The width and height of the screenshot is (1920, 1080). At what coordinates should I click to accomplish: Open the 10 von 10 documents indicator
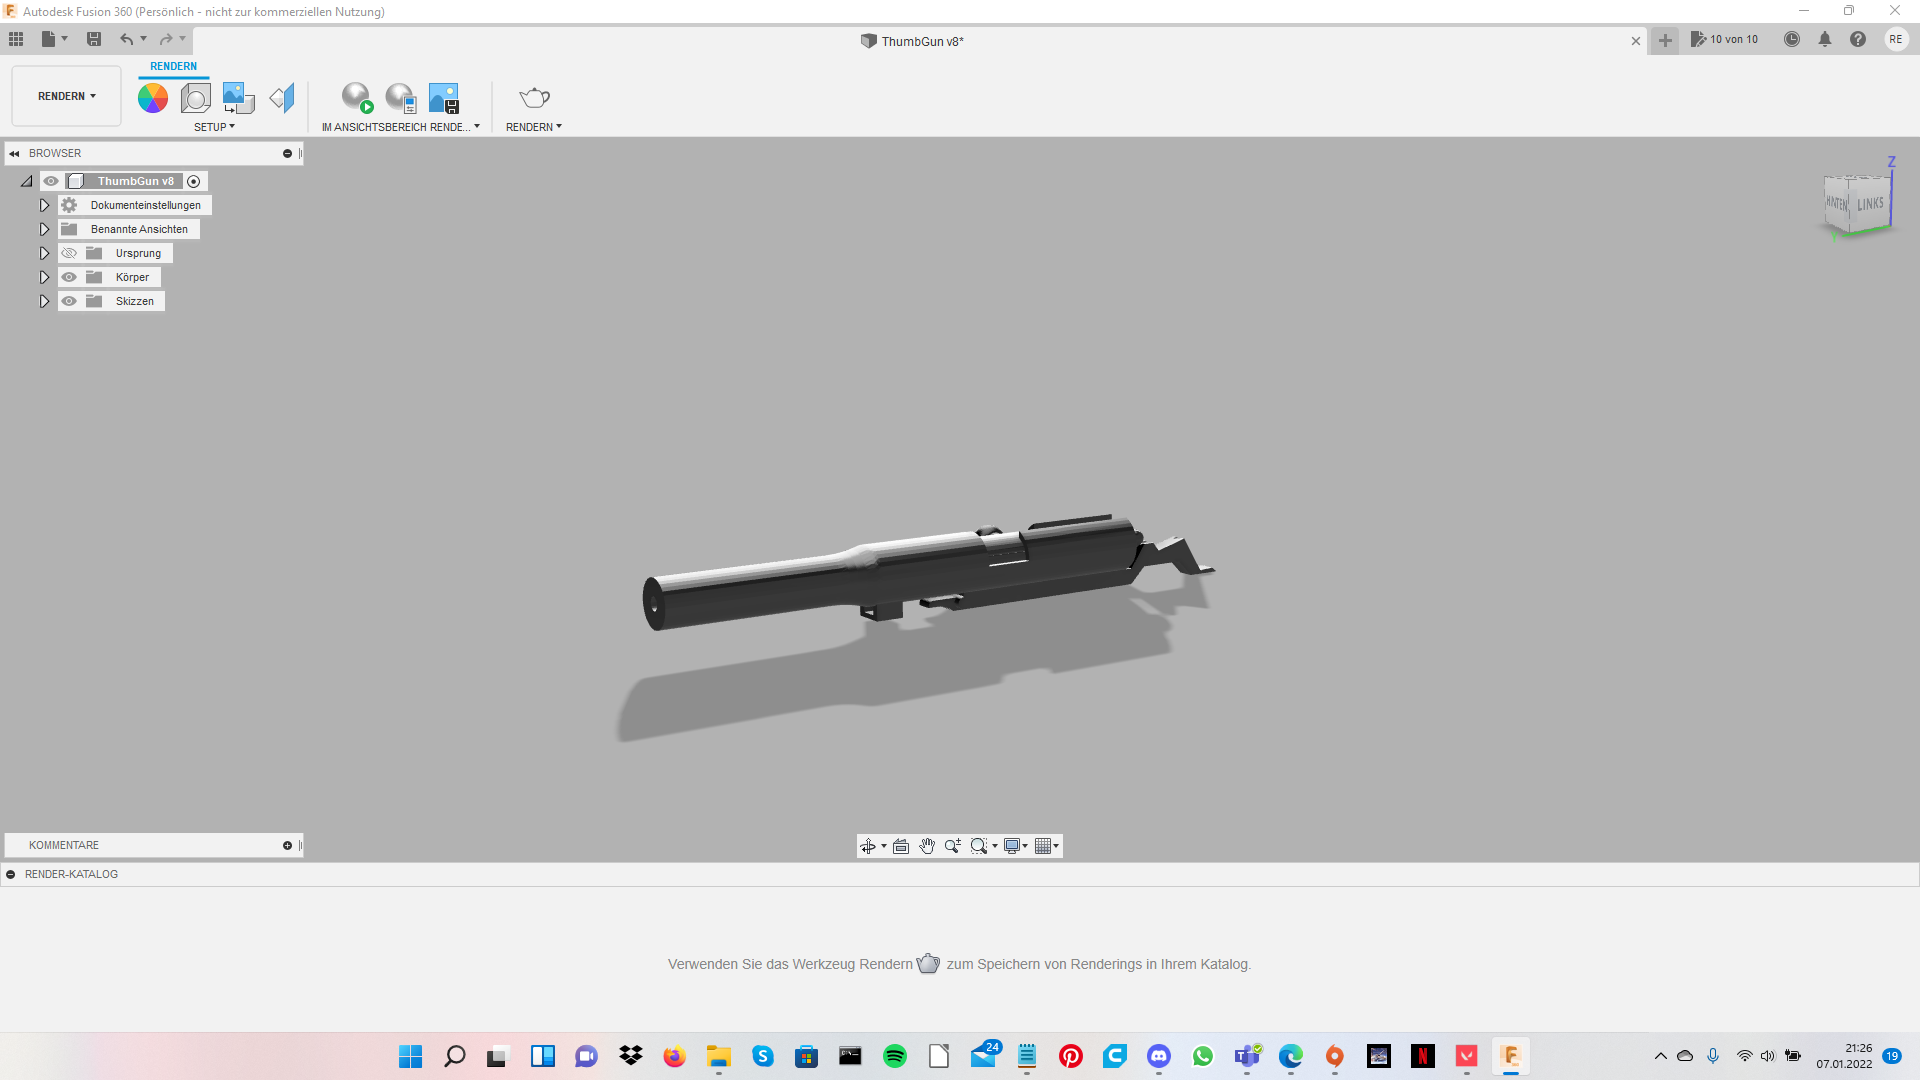coord(1724,39)
